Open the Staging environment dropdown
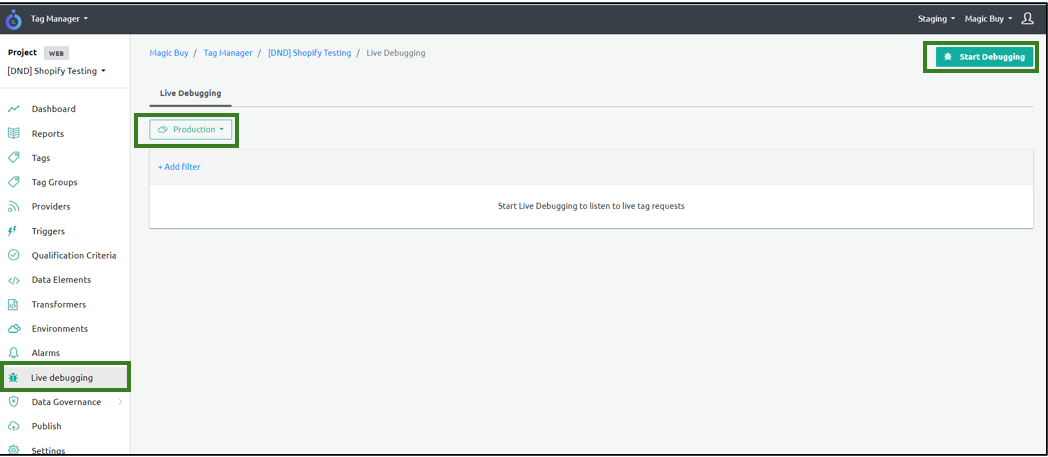Image resolution: width=1048 pixels, height=457 pixels. tap(936, 19)
